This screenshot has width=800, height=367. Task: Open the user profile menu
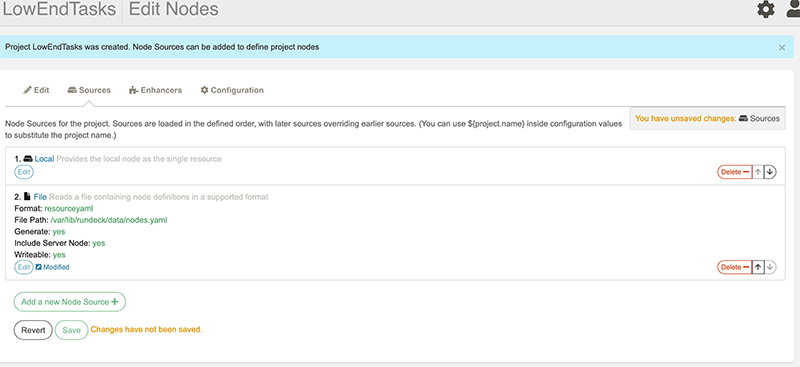point(793,9)
